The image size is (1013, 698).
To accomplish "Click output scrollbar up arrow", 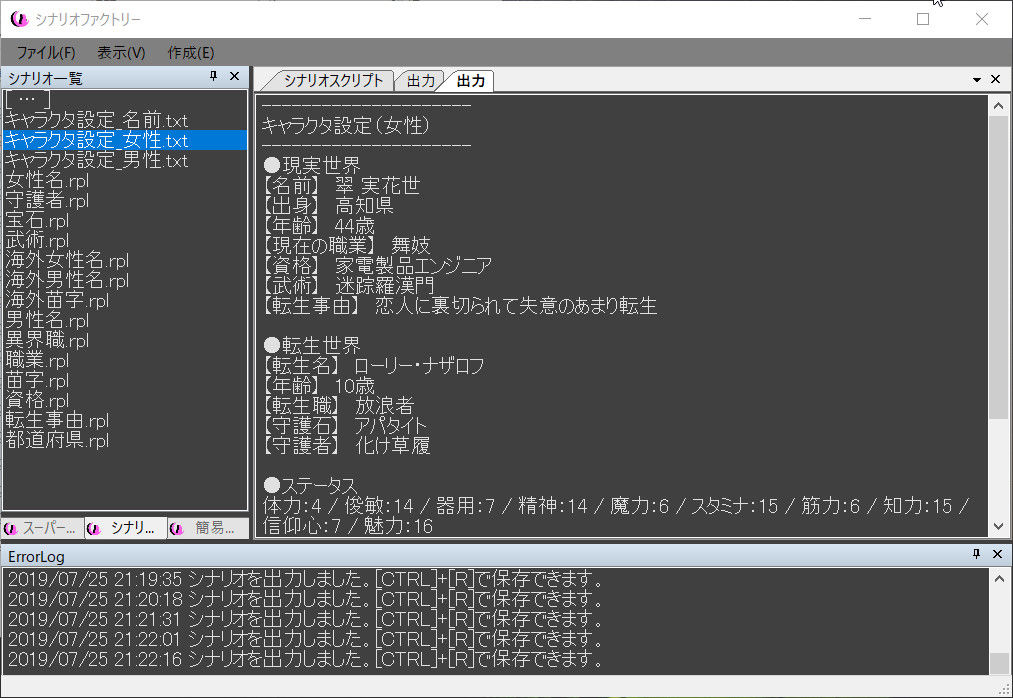I will tap(998, 105).
